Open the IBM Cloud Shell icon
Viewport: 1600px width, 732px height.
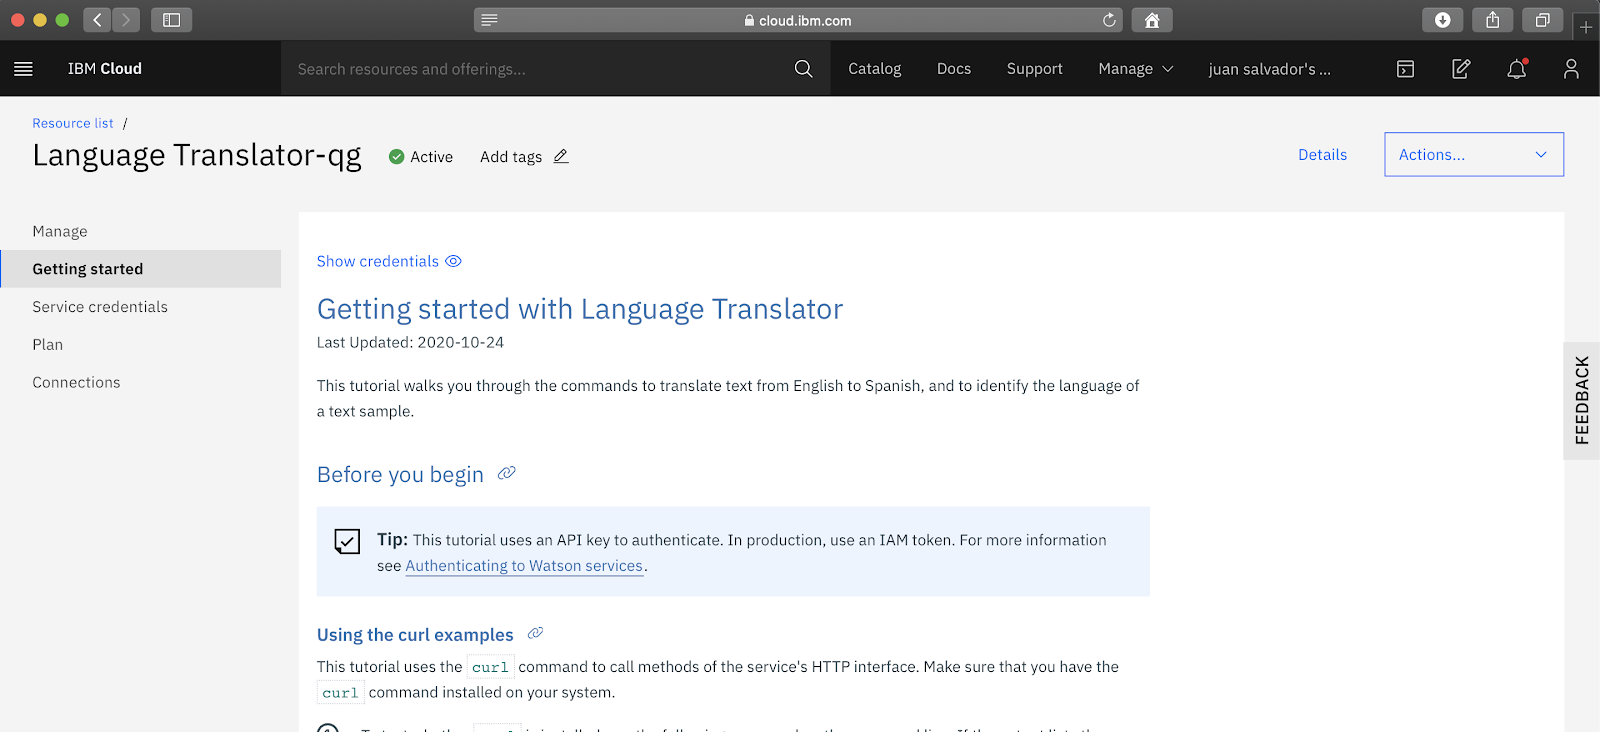pyautogui.click(x=1405, y=69)
